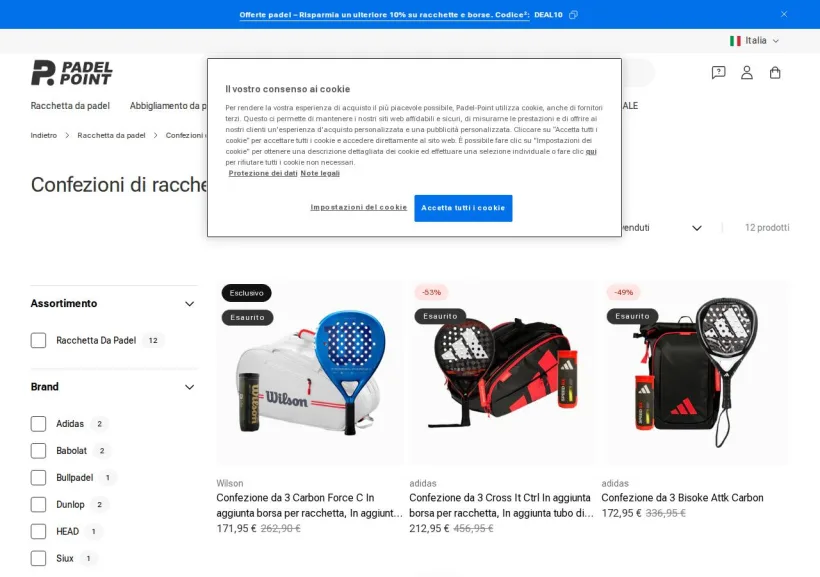Open Confezione da 3 Cross It Ctrl title
Screen dimensions: 820x577
(x=502, y=505)
